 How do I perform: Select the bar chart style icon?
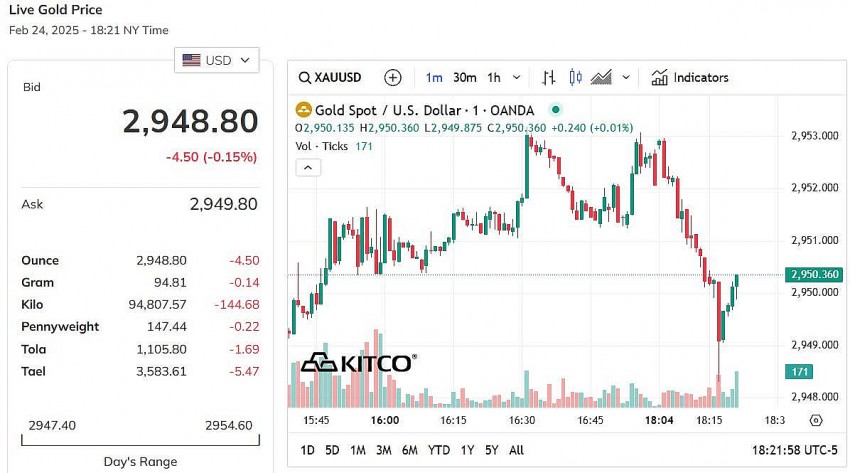[548, 77]
